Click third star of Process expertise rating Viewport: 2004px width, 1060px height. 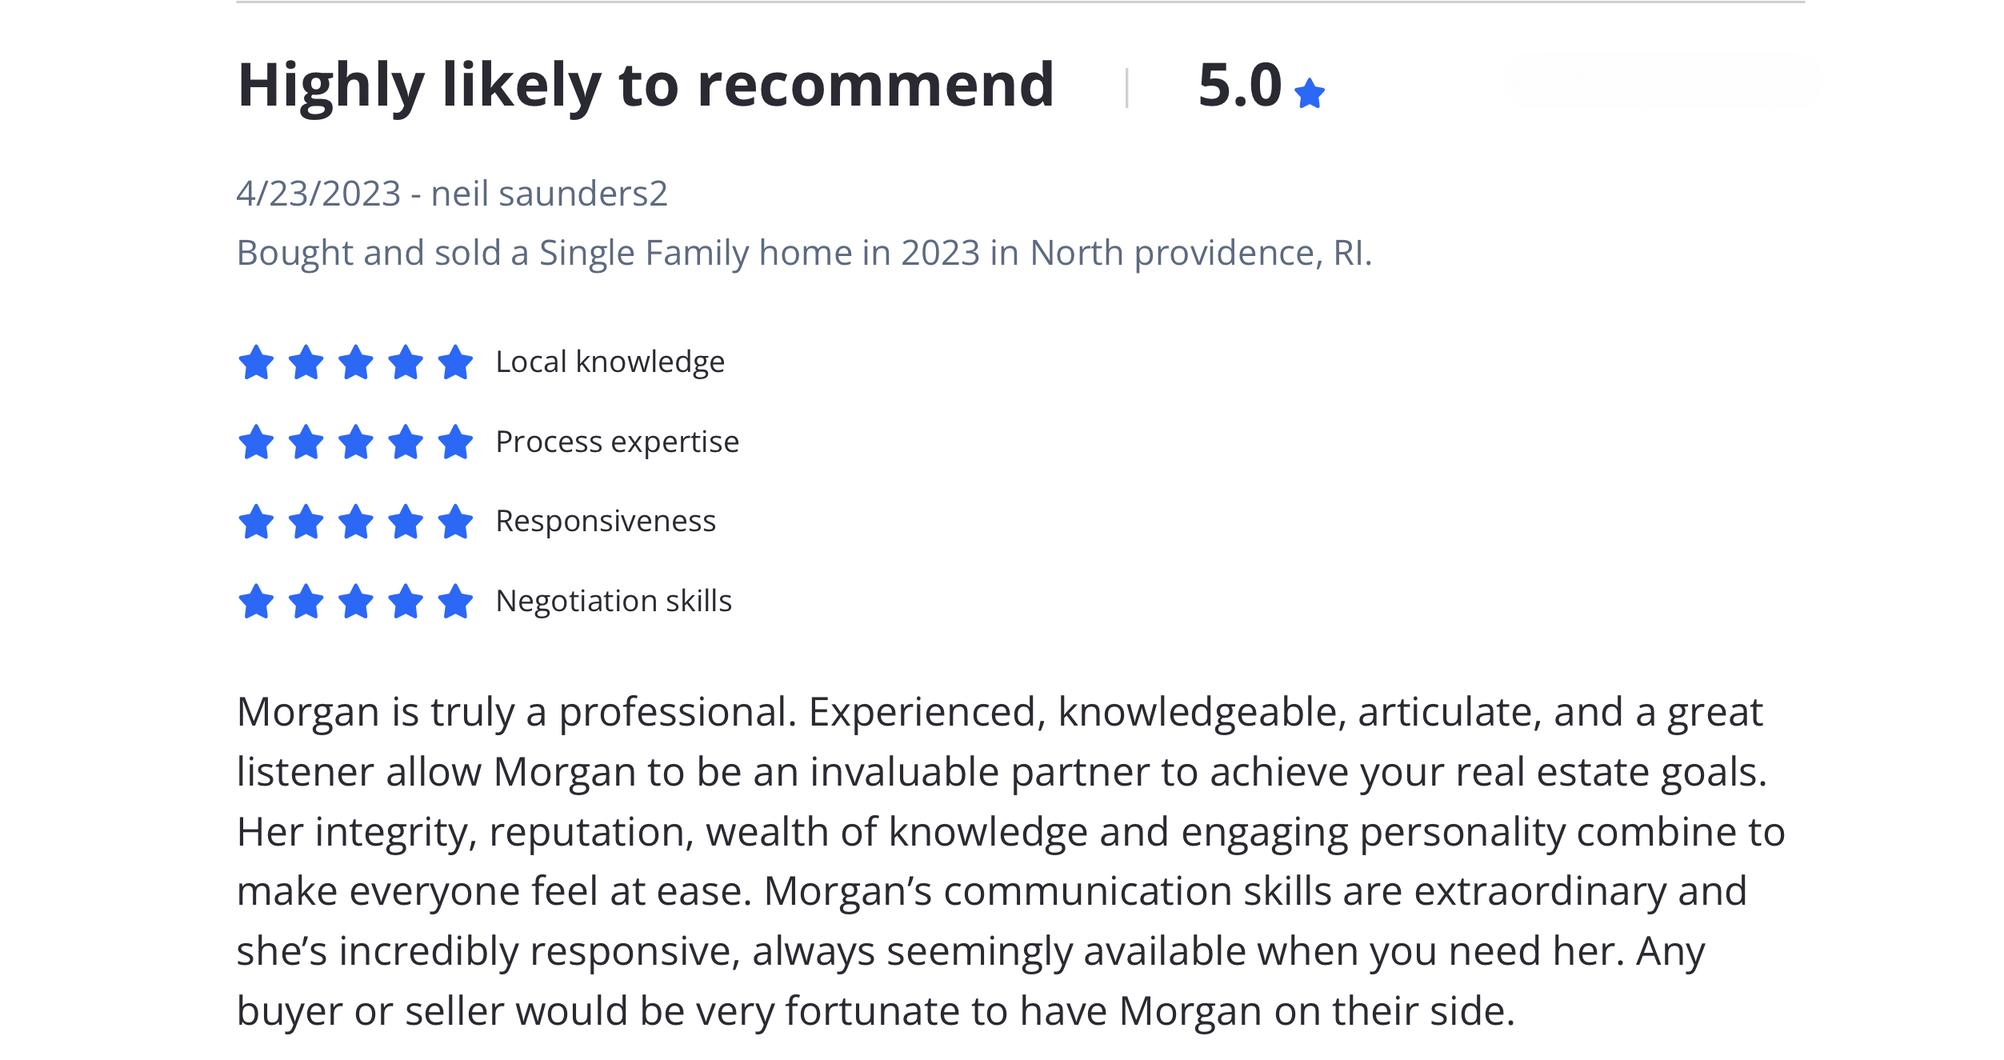click(355, 441)
